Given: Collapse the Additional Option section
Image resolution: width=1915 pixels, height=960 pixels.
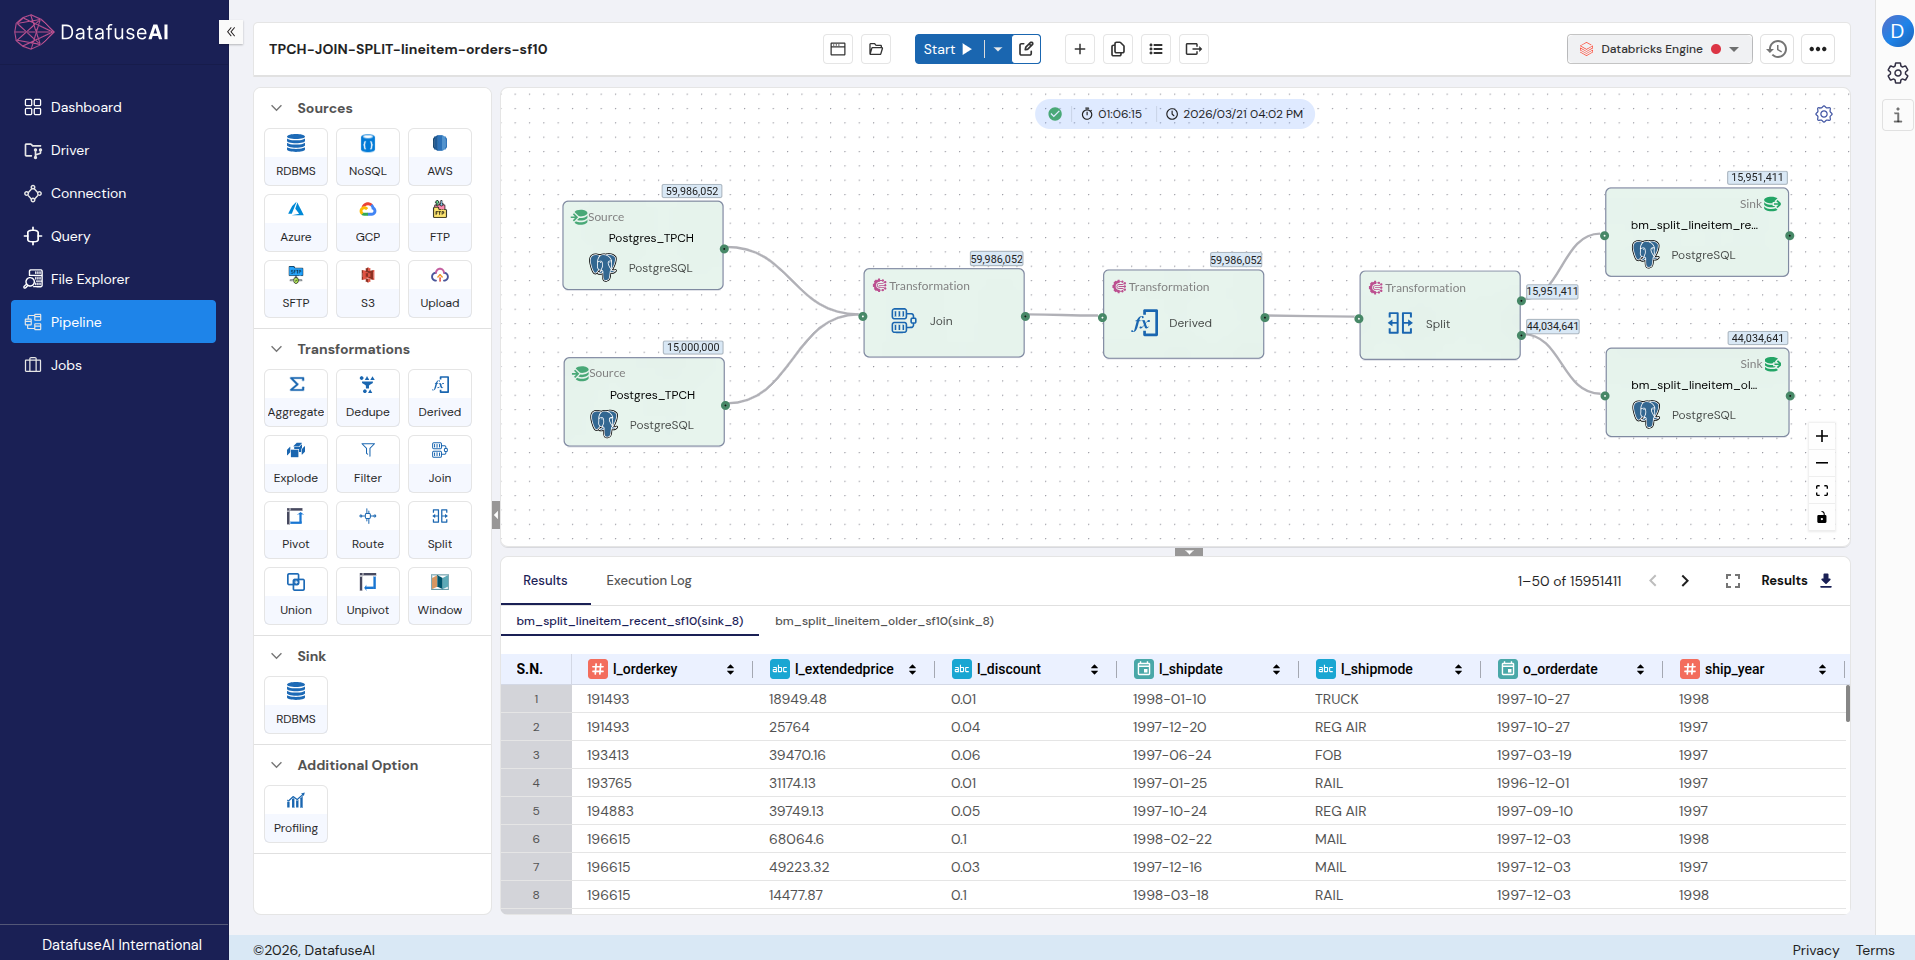Looking at the screenshot, I should click(276, 765).
